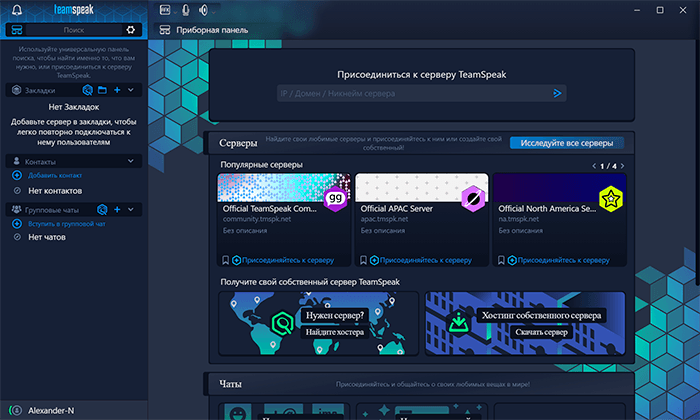Open the notifications bell
Image resolution: width=700 pixels, height=420 pixels.
pyautogui.click(x=17, y=10)
